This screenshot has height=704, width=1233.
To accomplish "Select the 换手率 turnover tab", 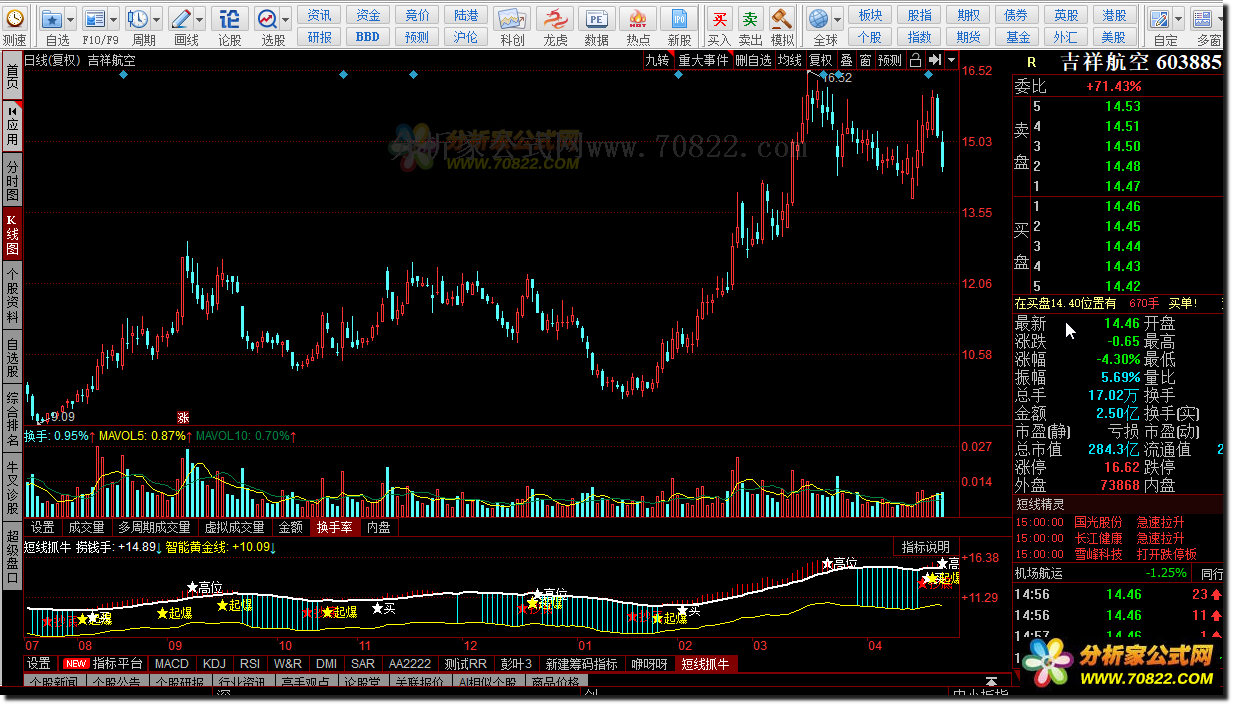I will pos(334,527).
